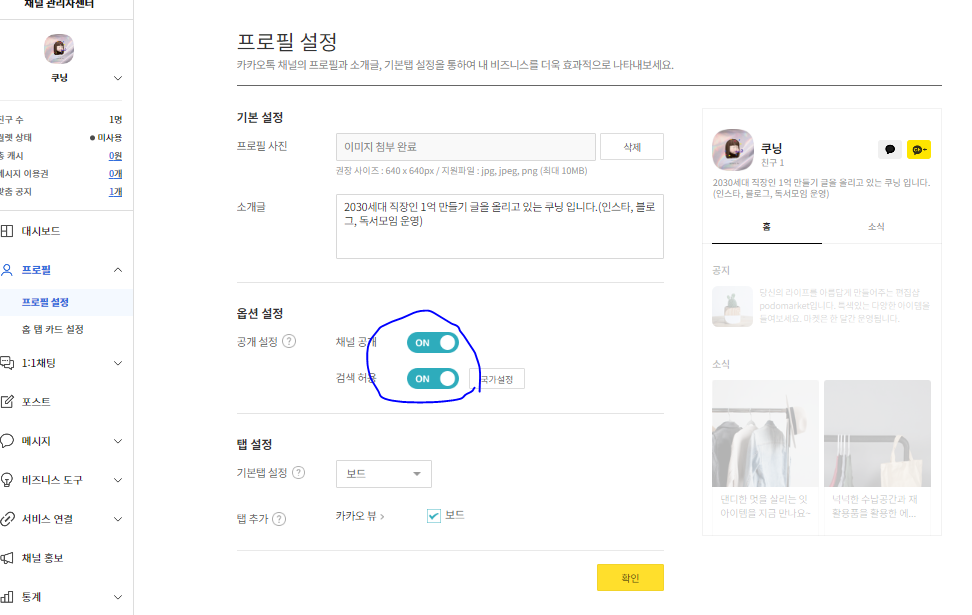Image resolution: width=972 pixels, height=615 pixels.
Task: Click help icon next to 탭 추가
Action: [x=279, y=519]
